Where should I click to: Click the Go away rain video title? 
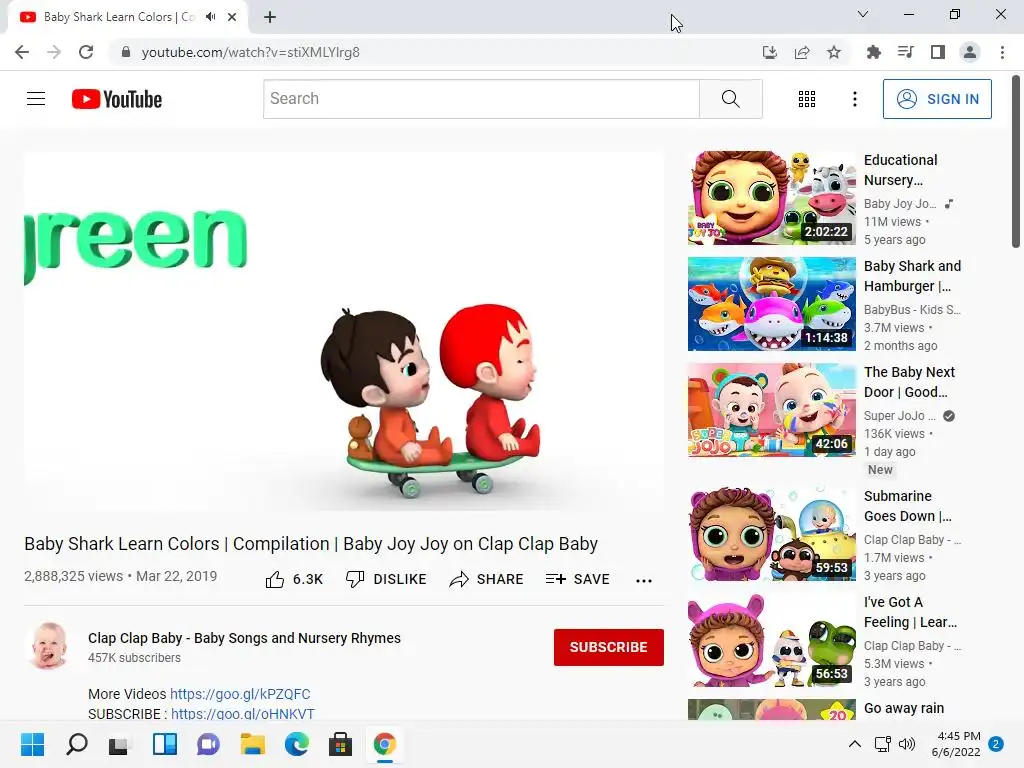click(x=904, y=708)
